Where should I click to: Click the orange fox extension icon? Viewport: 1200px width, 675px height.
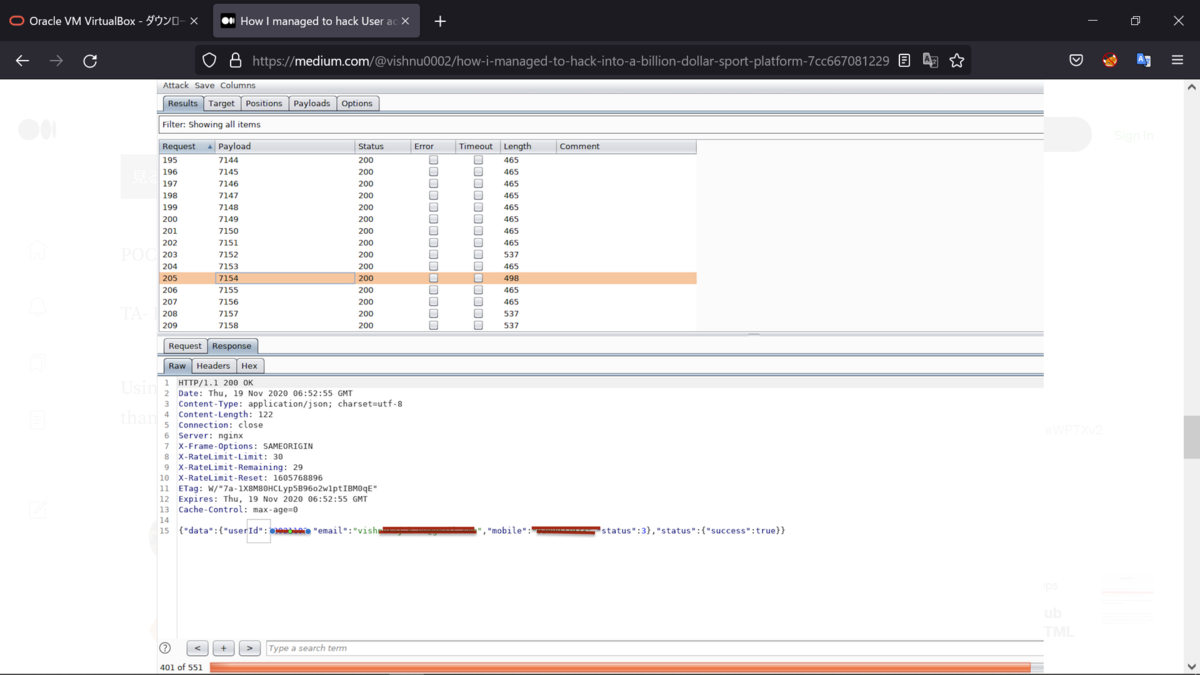1110,61
